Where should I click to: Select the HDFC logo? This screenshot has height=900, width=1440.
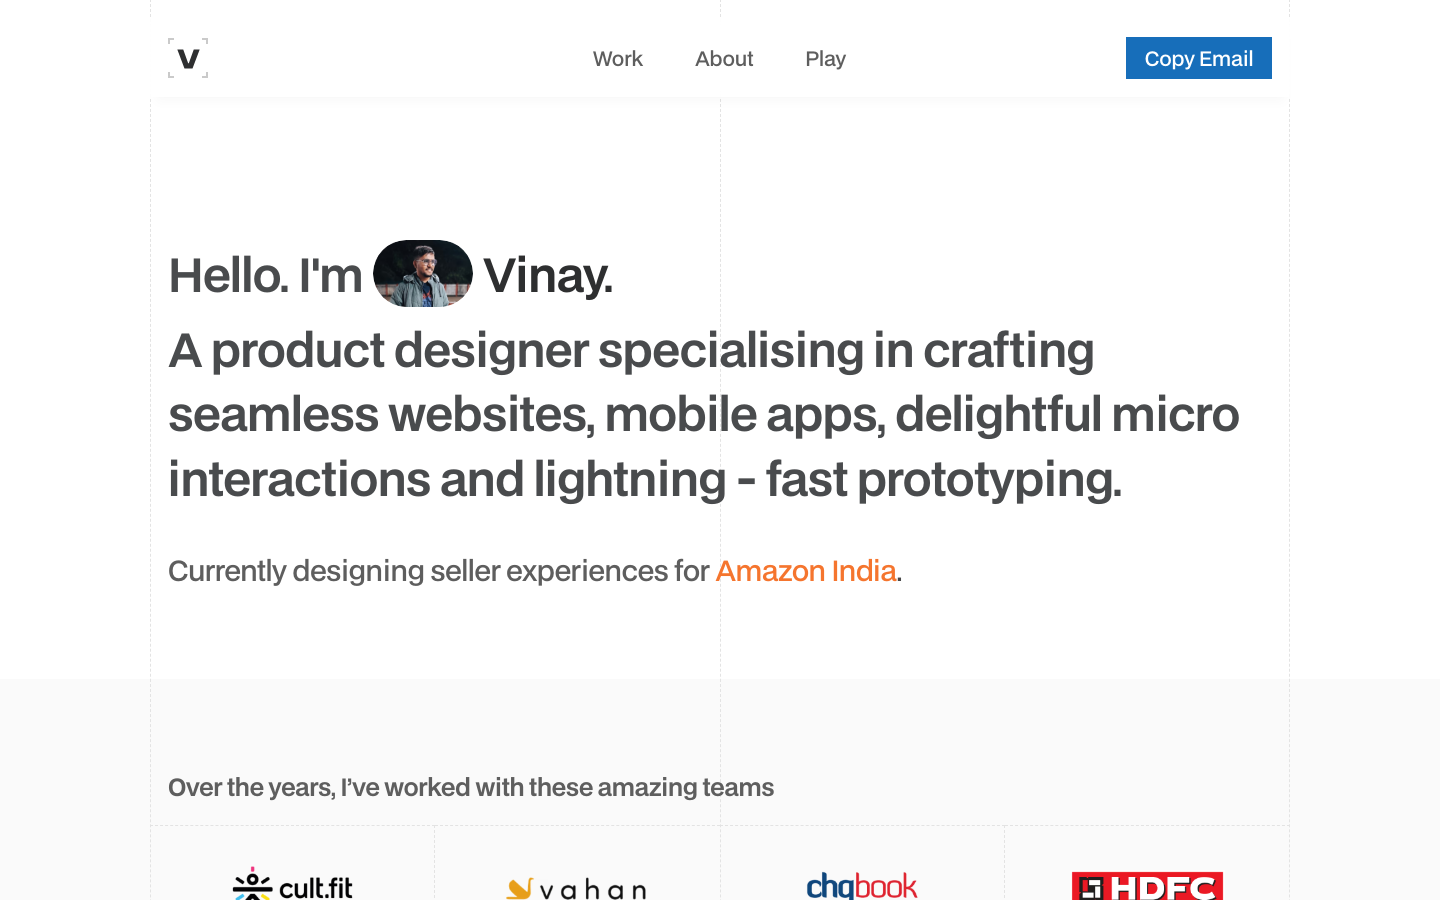pos(1147,886)
